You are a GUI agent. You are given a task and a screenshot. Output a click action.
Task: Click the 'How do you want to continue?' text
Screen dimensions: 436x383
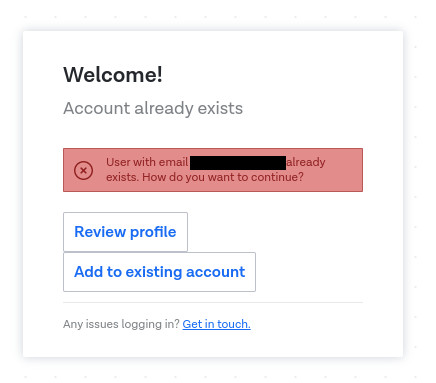[x=223, y=177]
